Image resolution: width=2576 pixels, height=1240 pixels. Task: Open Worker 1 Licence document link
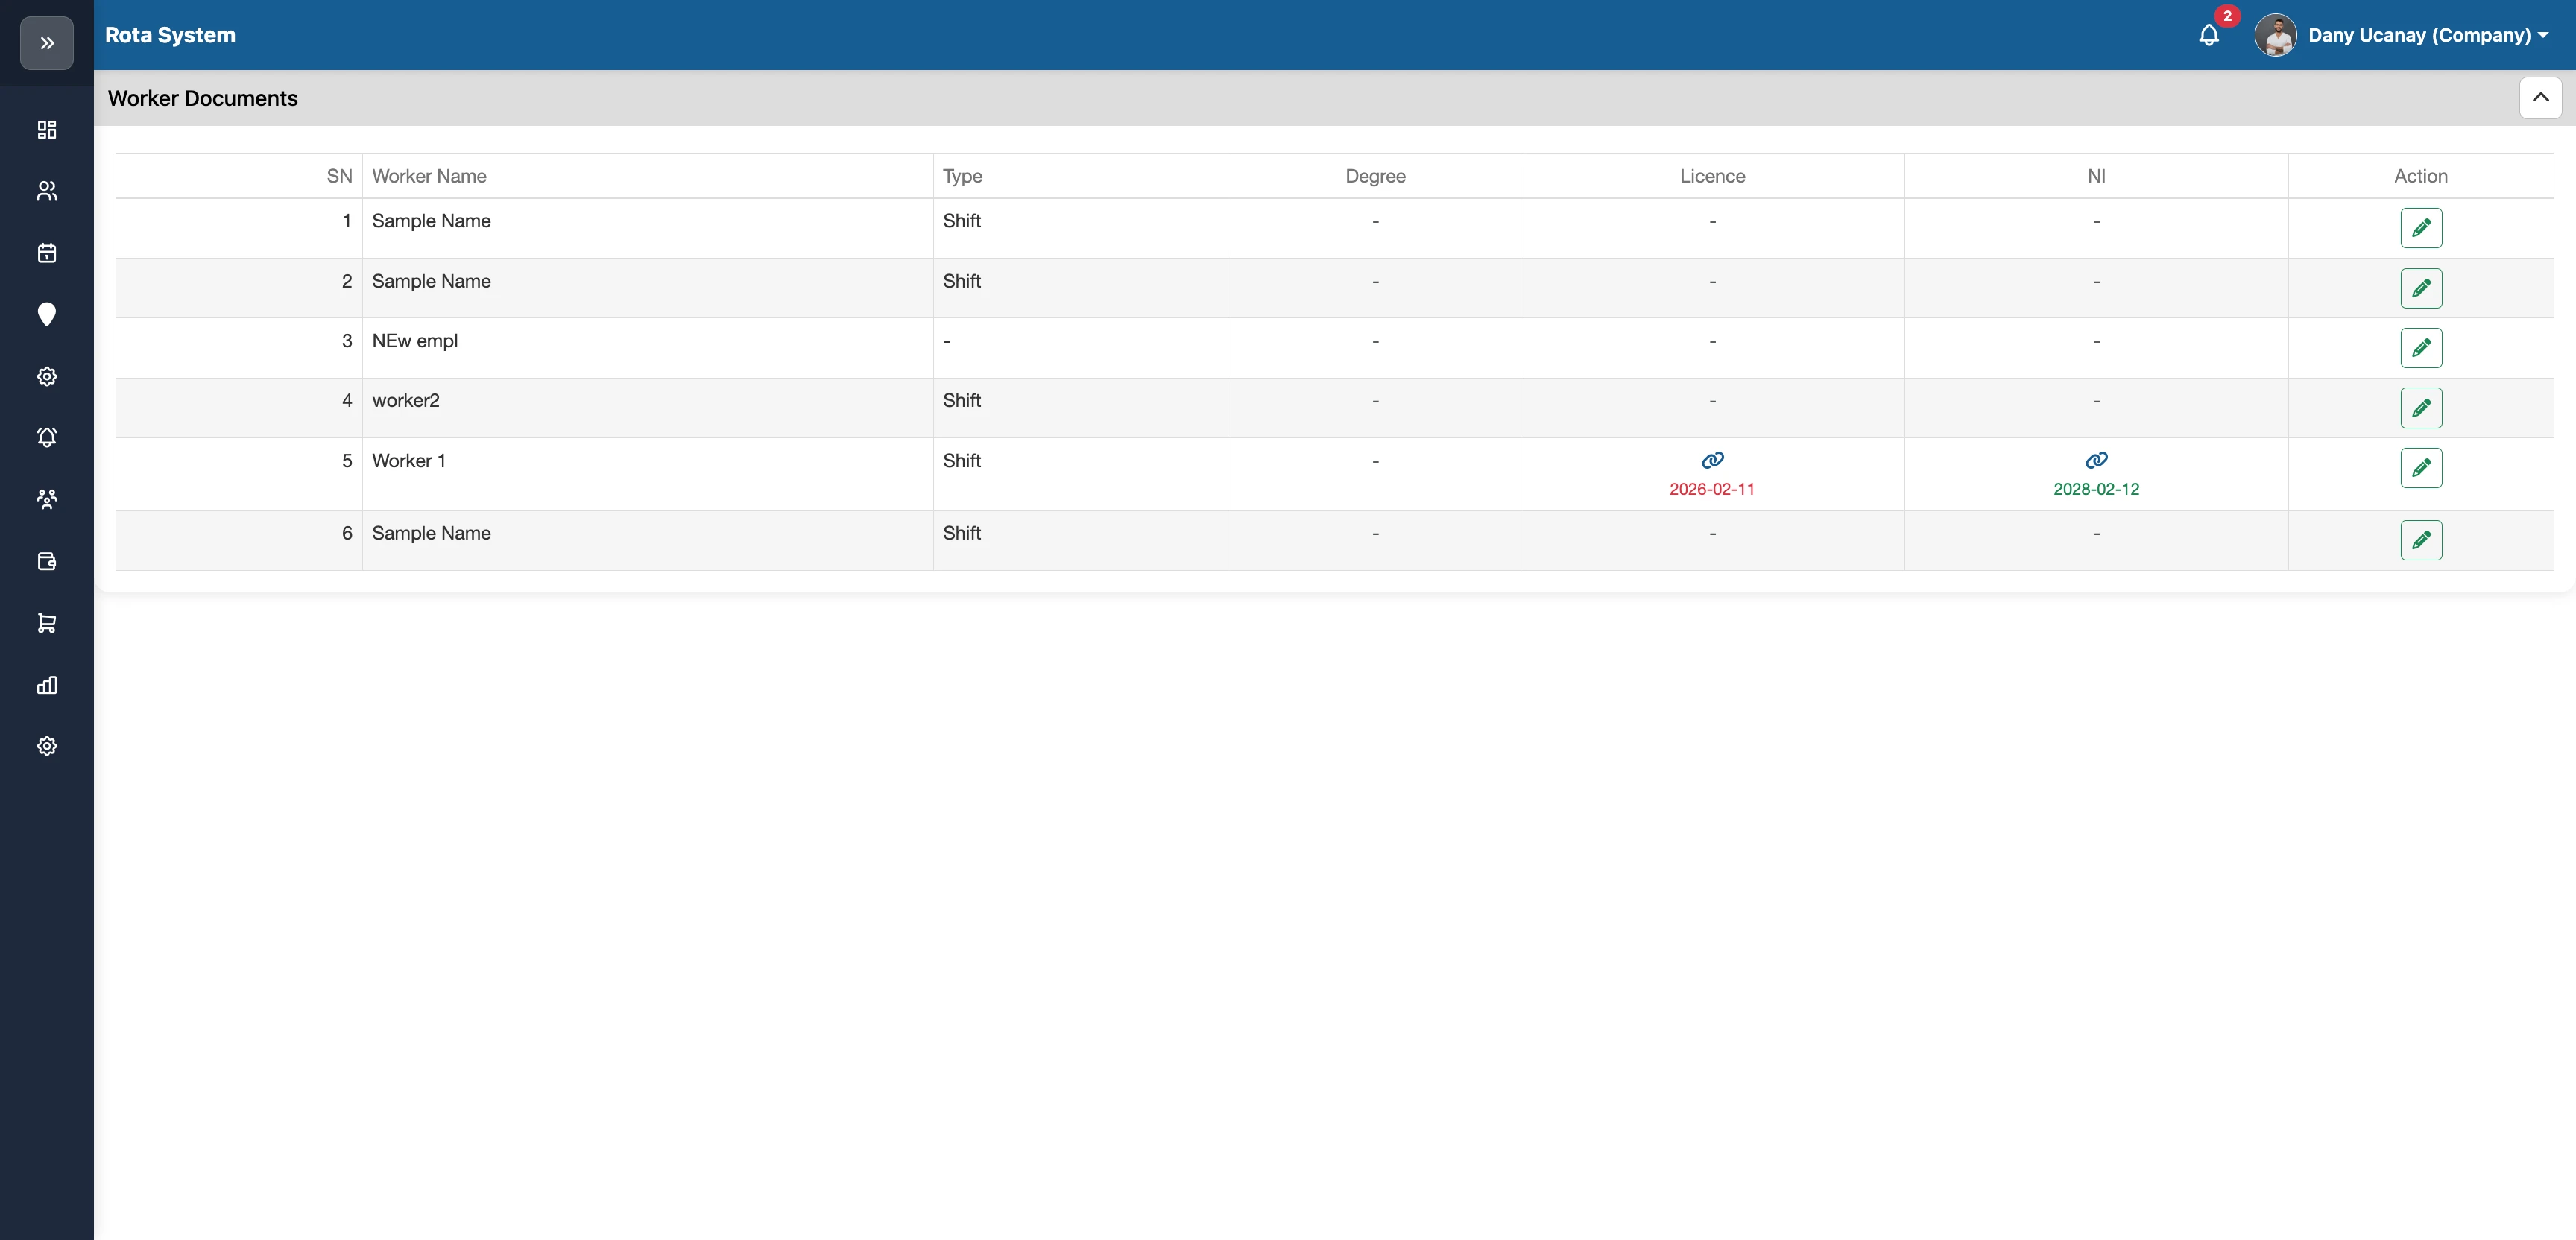tap(1712, 460)
